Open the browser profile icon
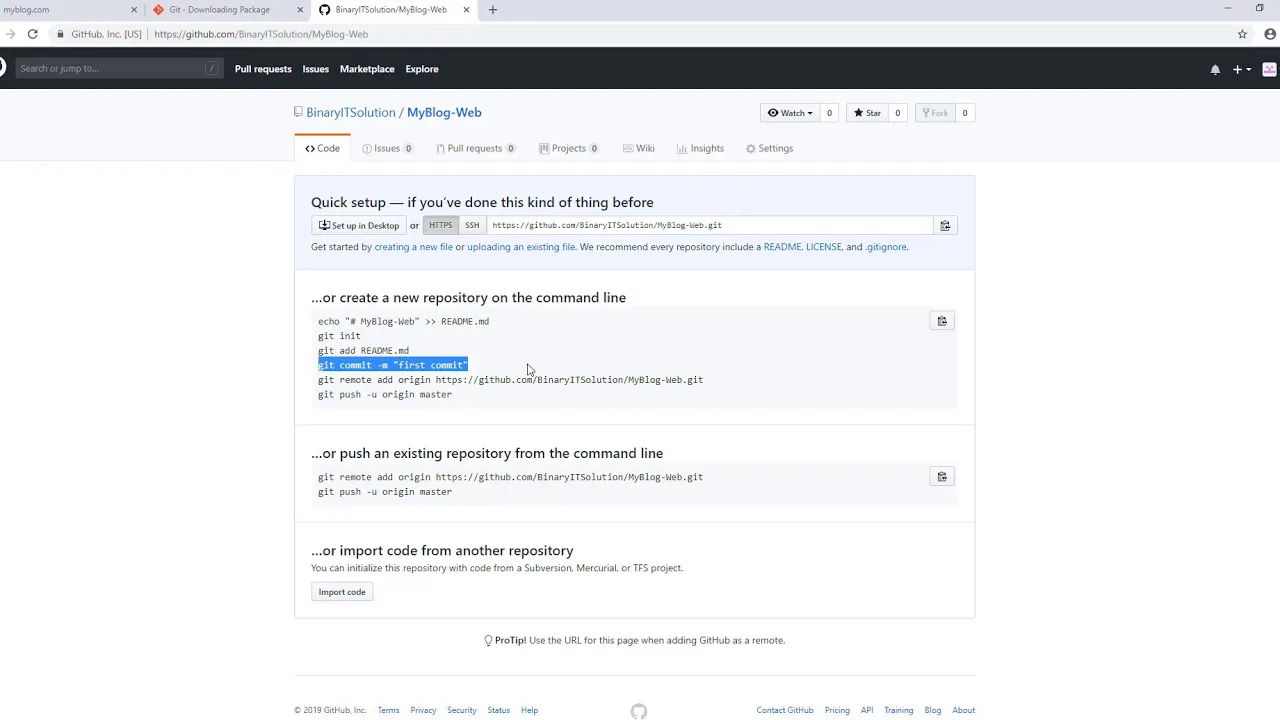This screenshot has width=1280, height=720. [x=1270, y=34]
